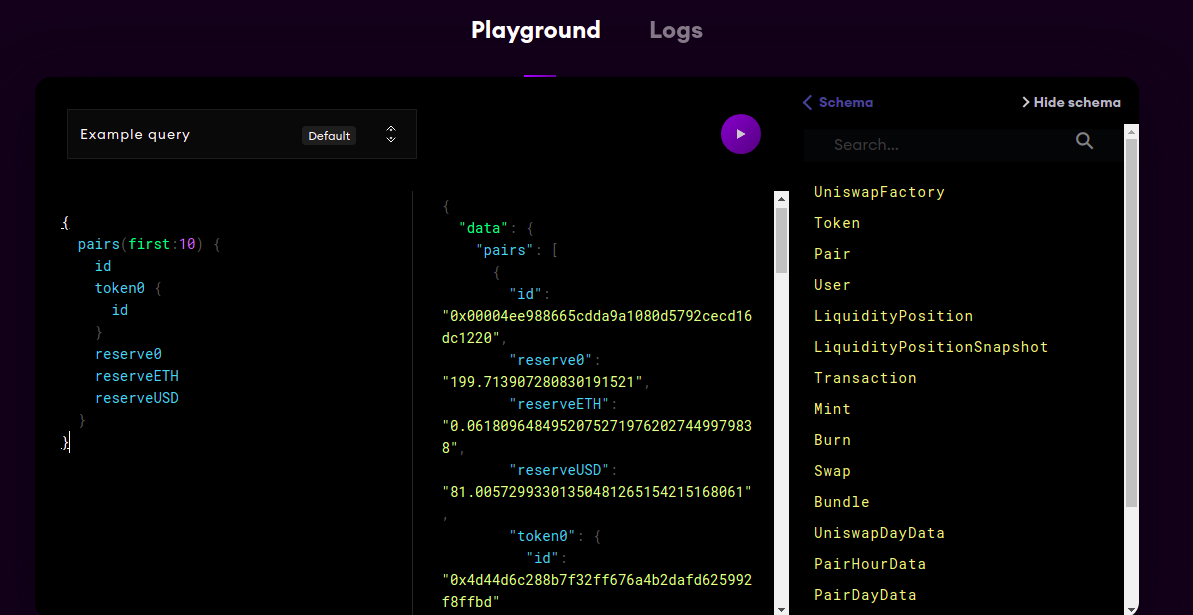The image size is (1193, 615).
Task: Click reserveETH in the query editor
Action: [137, 375]
